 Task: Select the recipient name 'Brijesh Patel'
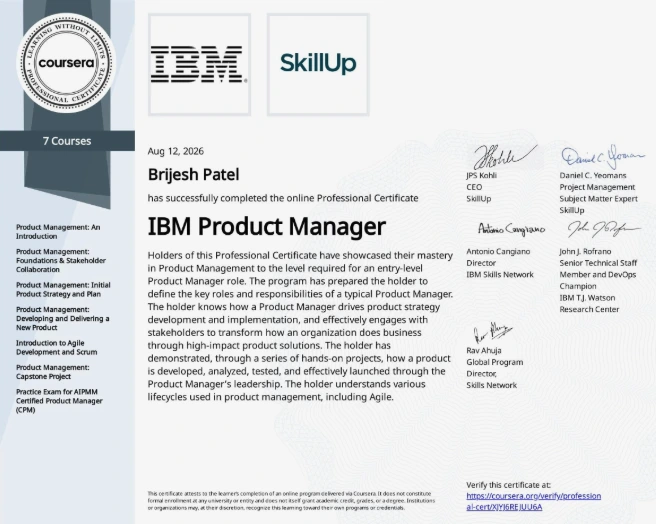click(x=193, y=175)
